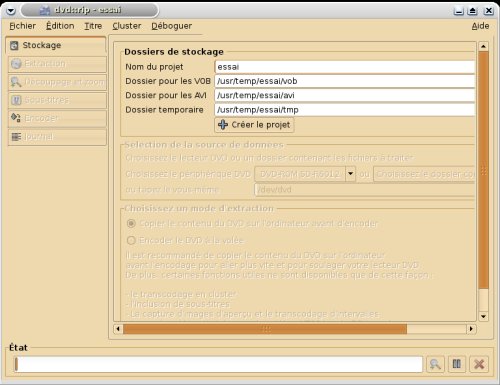Image resolution: width=500 pixels, height=385 pixels.
Task: Click the Extraction disc icon
Action: [x=16, y=64]
